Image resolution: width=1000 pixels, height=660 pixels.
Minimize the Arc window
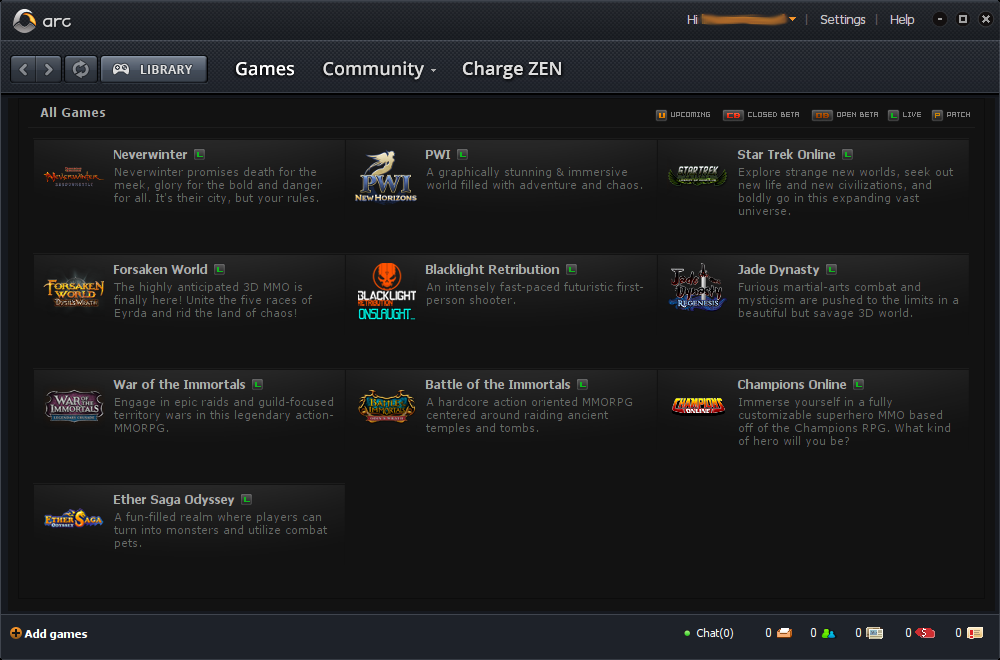(x=939, y=19)
